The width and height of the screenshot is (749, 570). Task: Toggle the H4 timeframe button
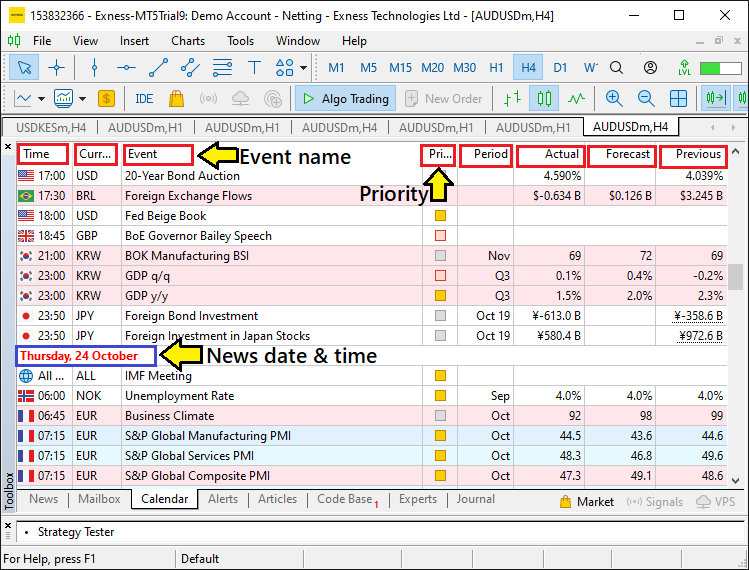(x=528, y=67)
